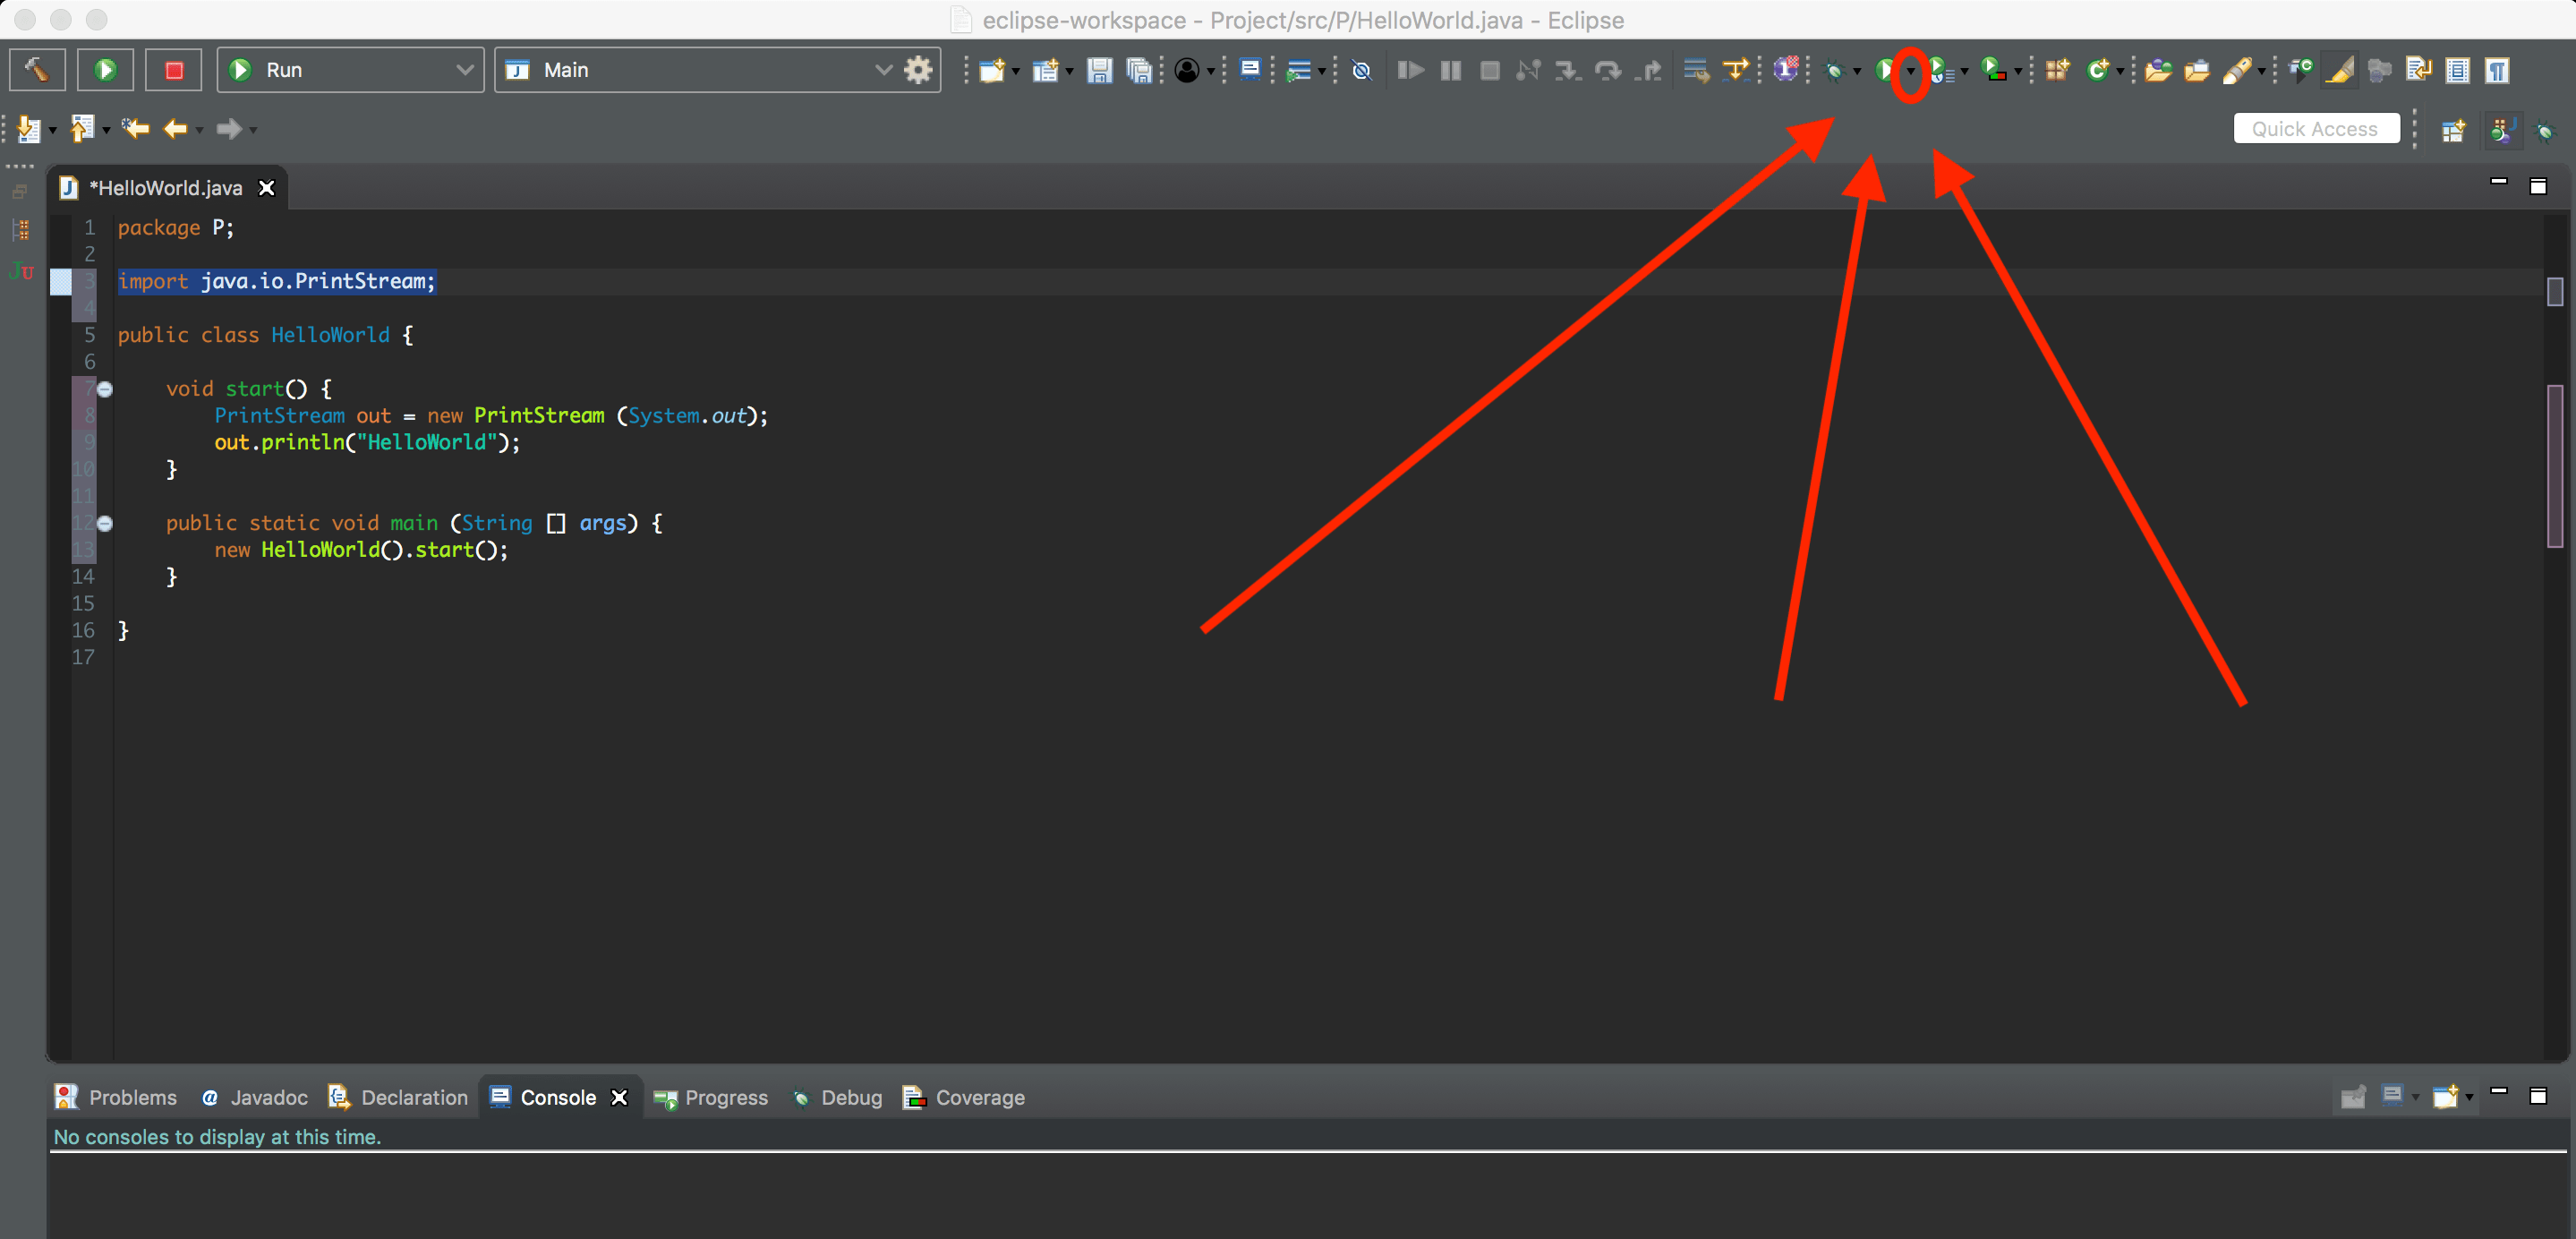This screenshot has width=2576, height=1239.
Task: Toggle Skip All Breakpoints
Action: coord(1361,70)
